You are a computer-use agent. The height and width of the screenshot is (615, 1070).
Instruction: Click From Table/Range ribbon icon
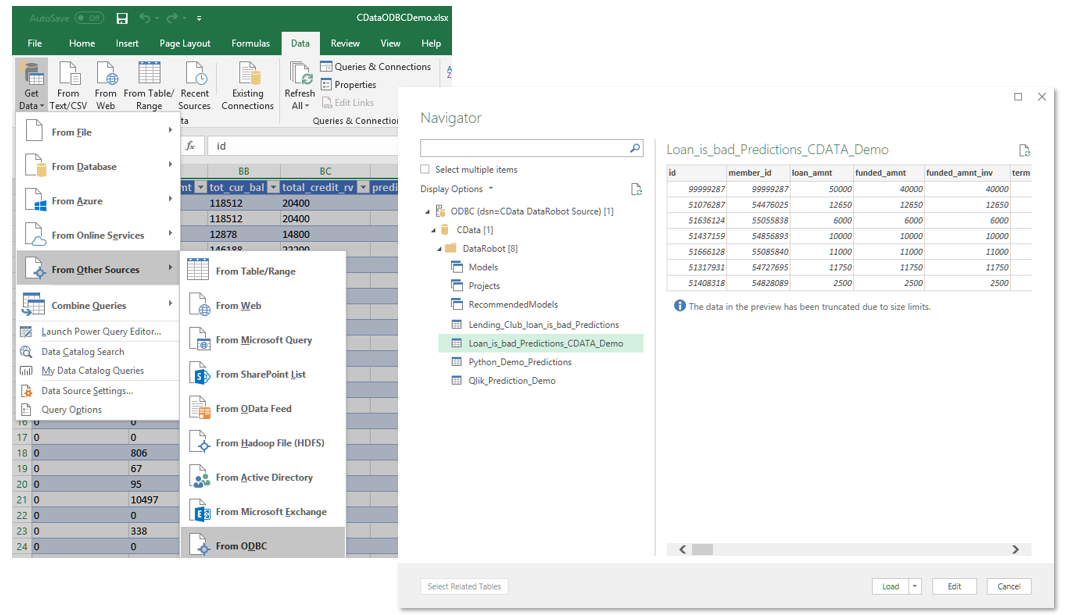(x=149, y=85)
